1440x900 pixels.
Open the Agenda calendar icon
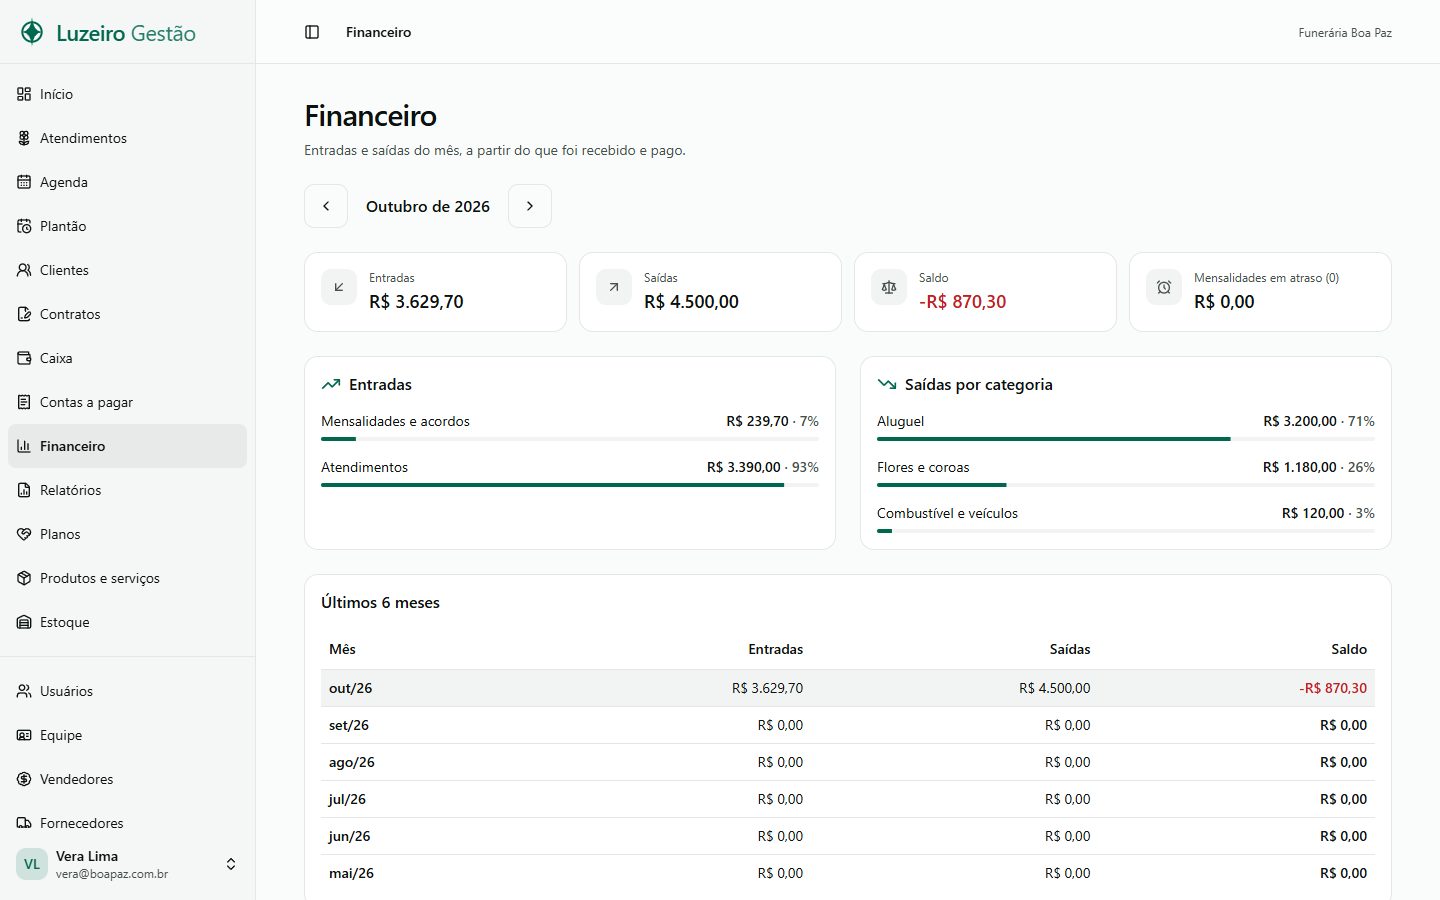tap(24, 182)
